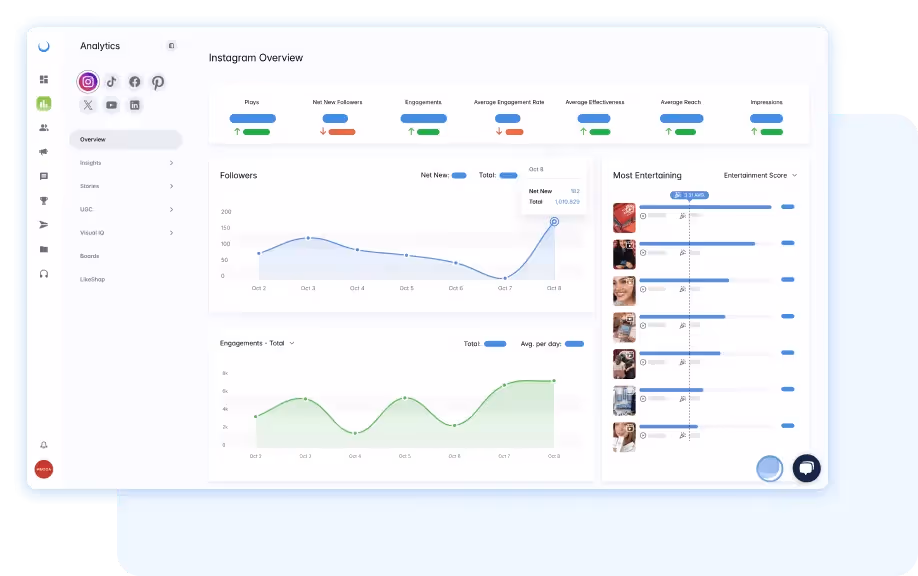Select the Net New Followers metric card
The height and width of the screenshot is (576, 918).
(337, 115)
